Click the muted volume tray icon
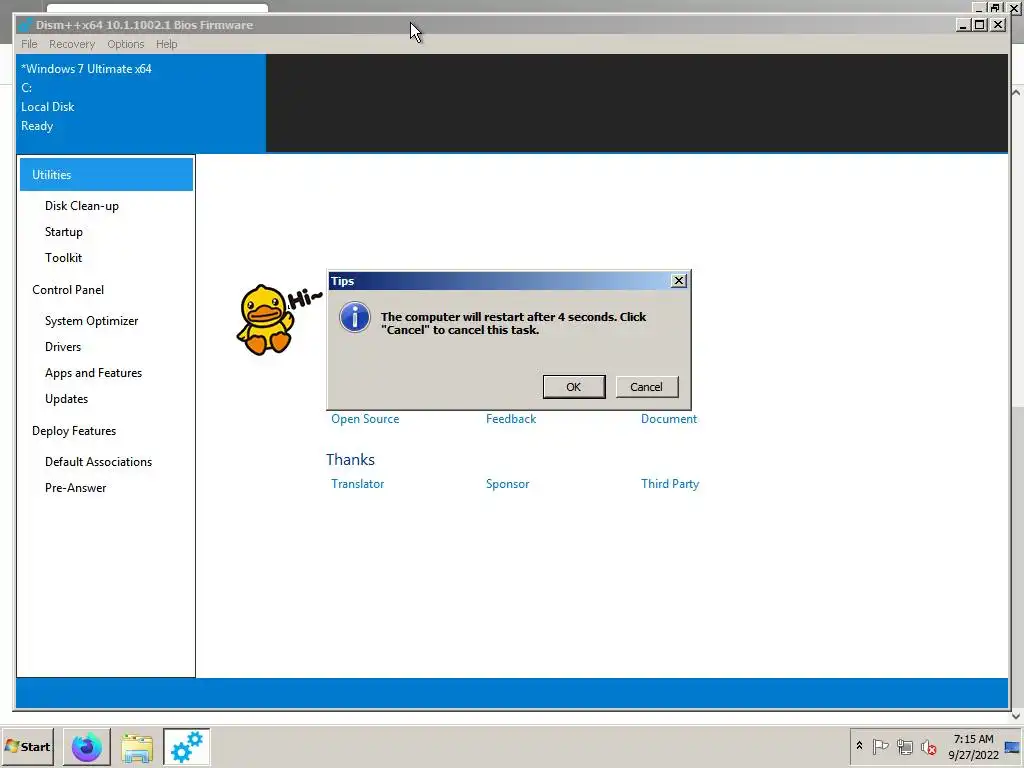The image size is (1024, 768). [928, 746]
